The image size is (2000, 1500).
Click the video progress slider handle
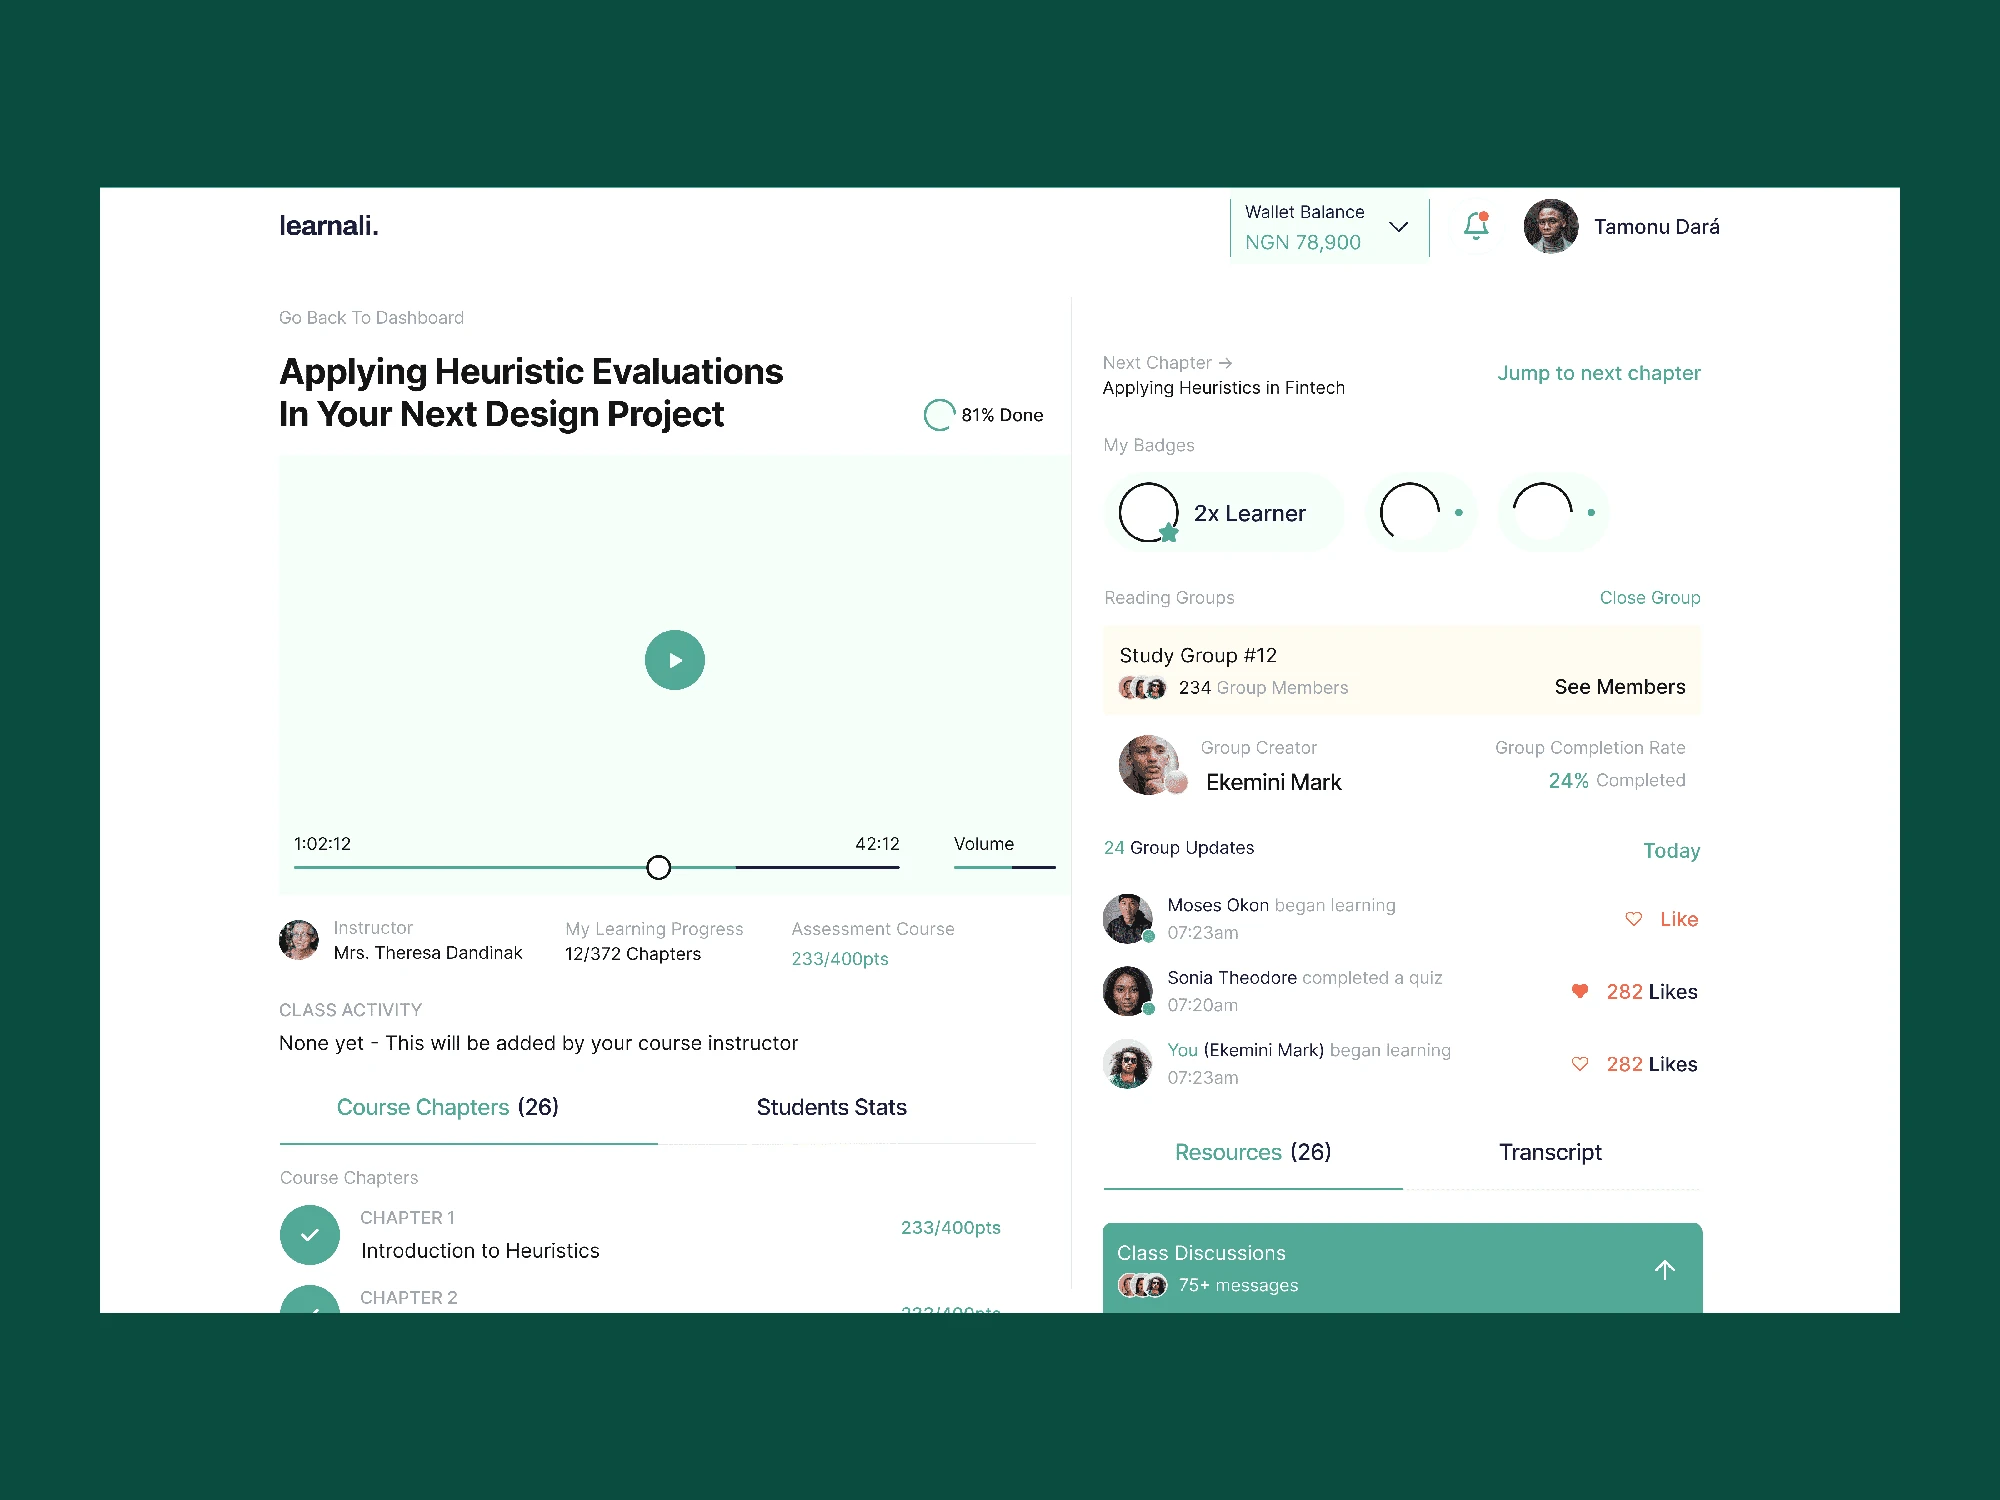click(x=658, y=867)
